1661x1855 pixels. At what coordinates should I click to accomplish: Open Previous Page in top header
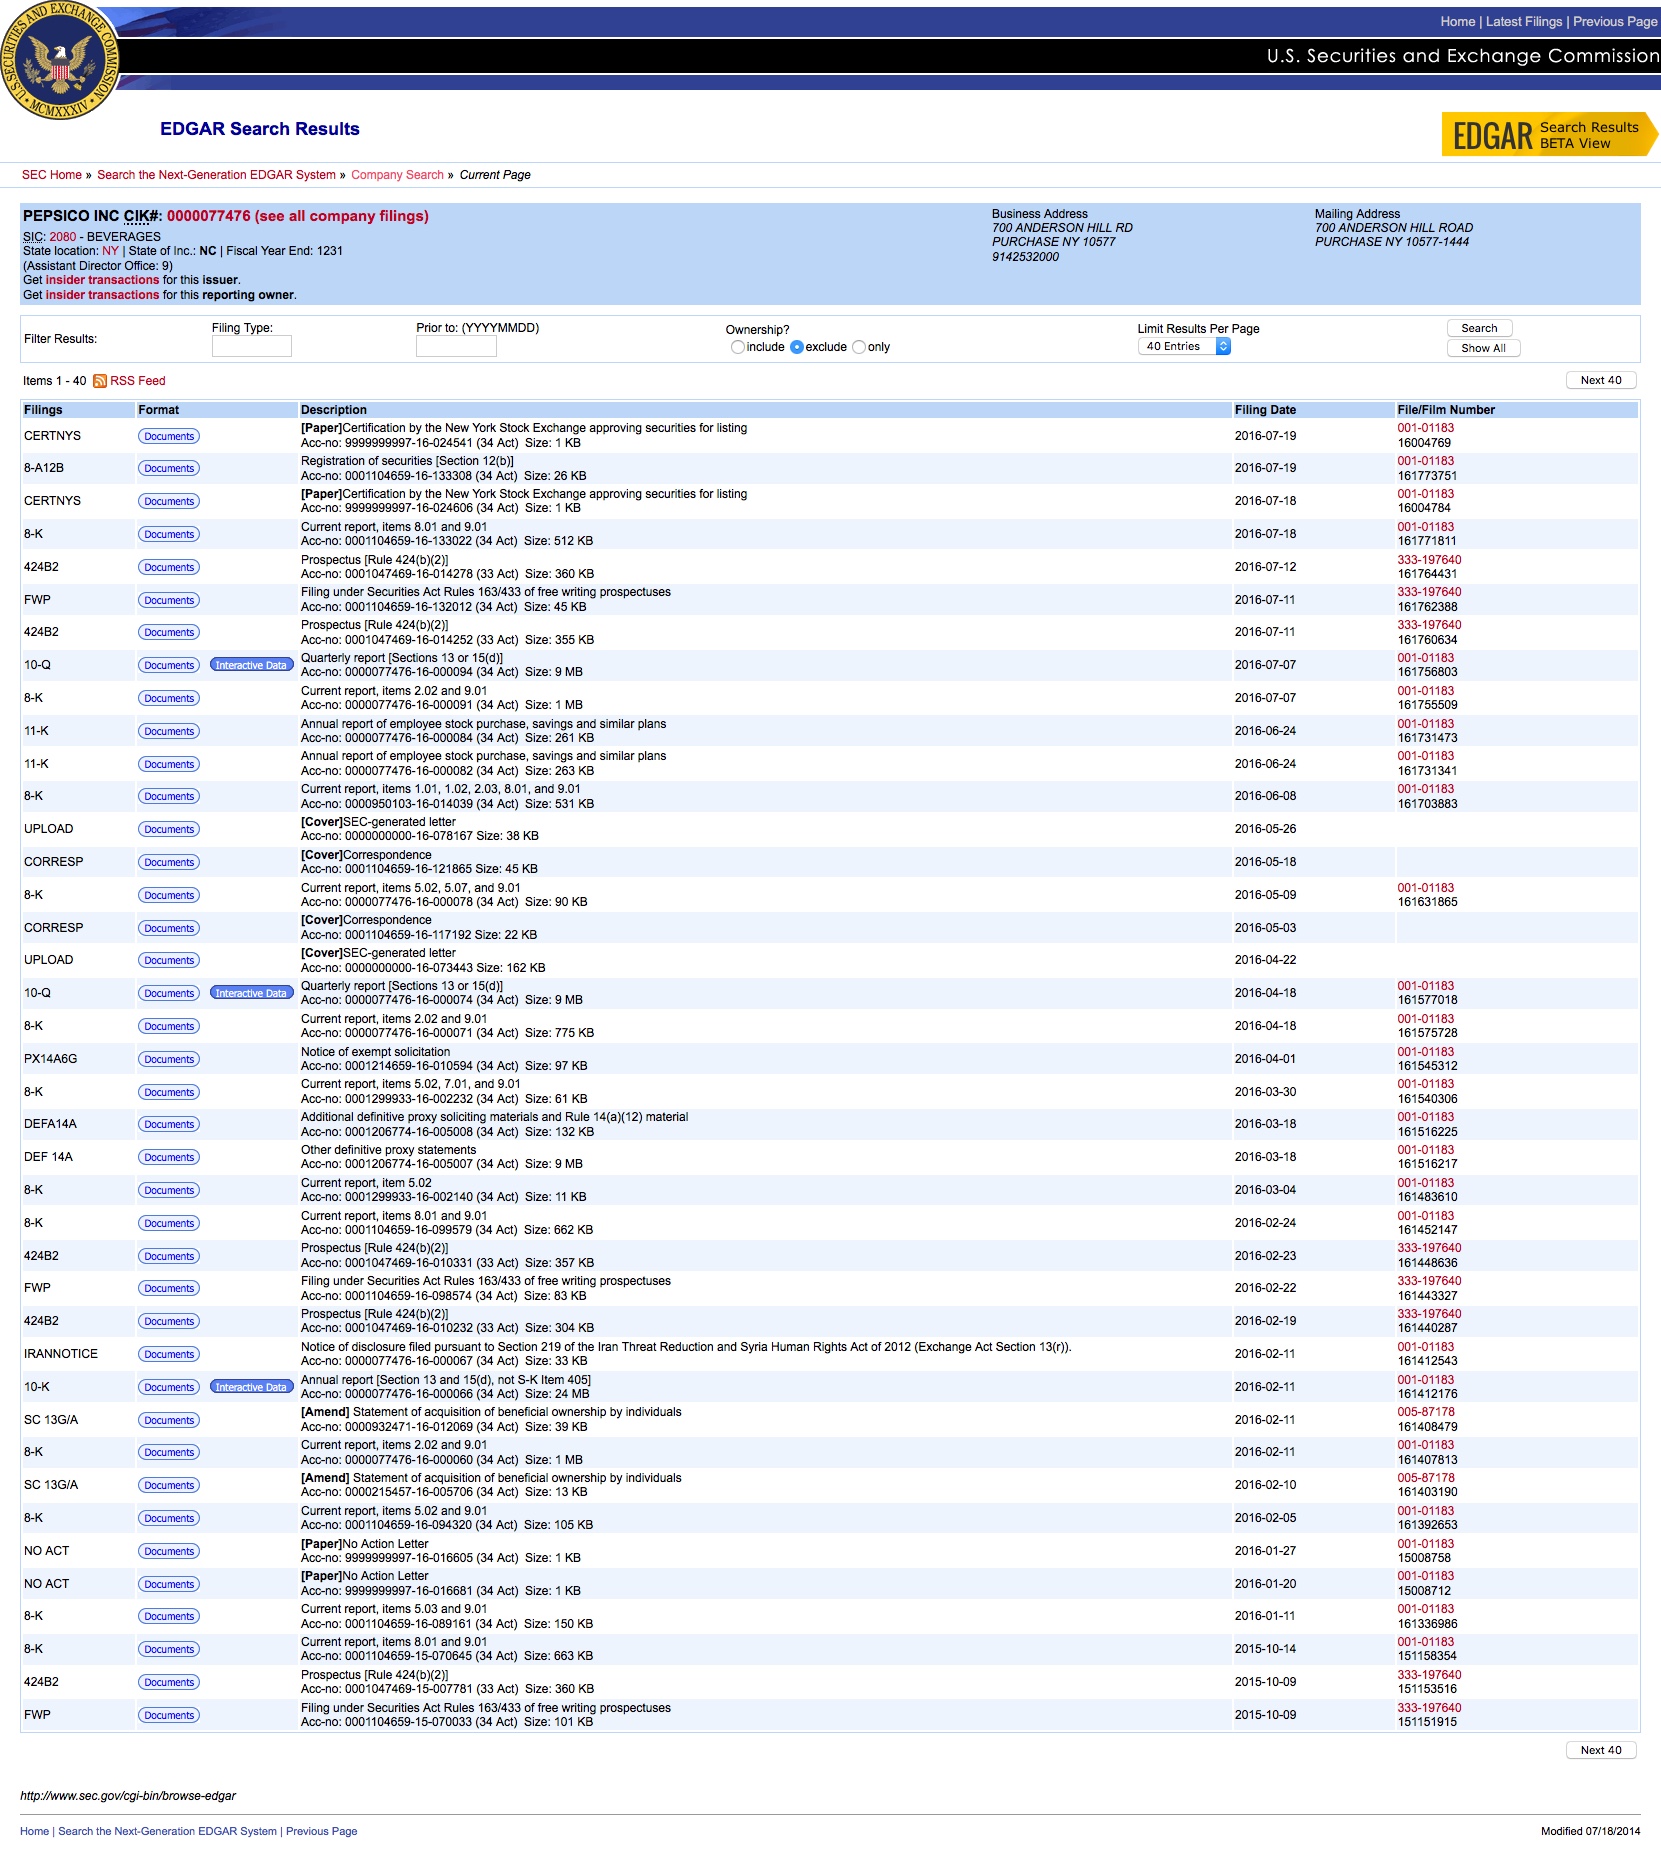tap(1615, 21)
